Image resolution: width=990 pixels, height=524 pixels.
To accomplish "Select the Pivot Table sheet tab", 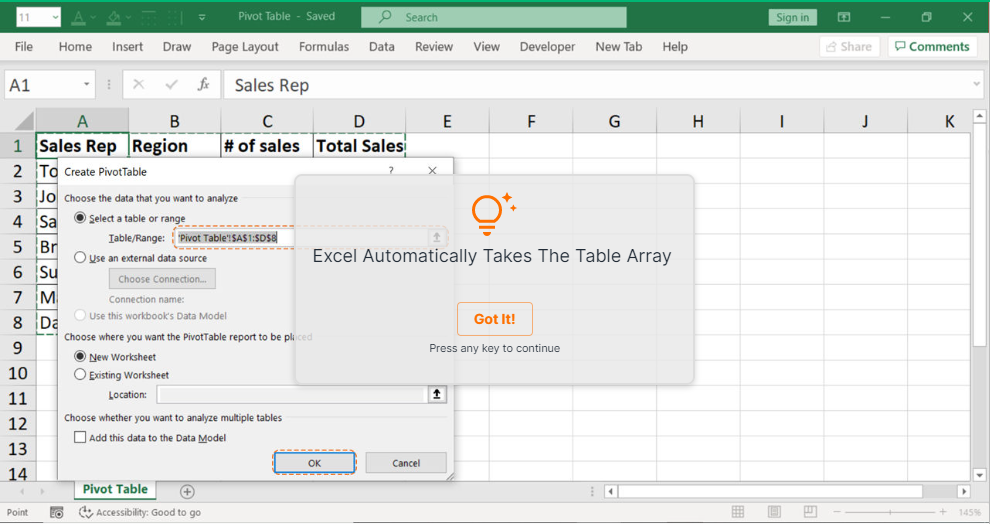I will (x=115, y=489).
